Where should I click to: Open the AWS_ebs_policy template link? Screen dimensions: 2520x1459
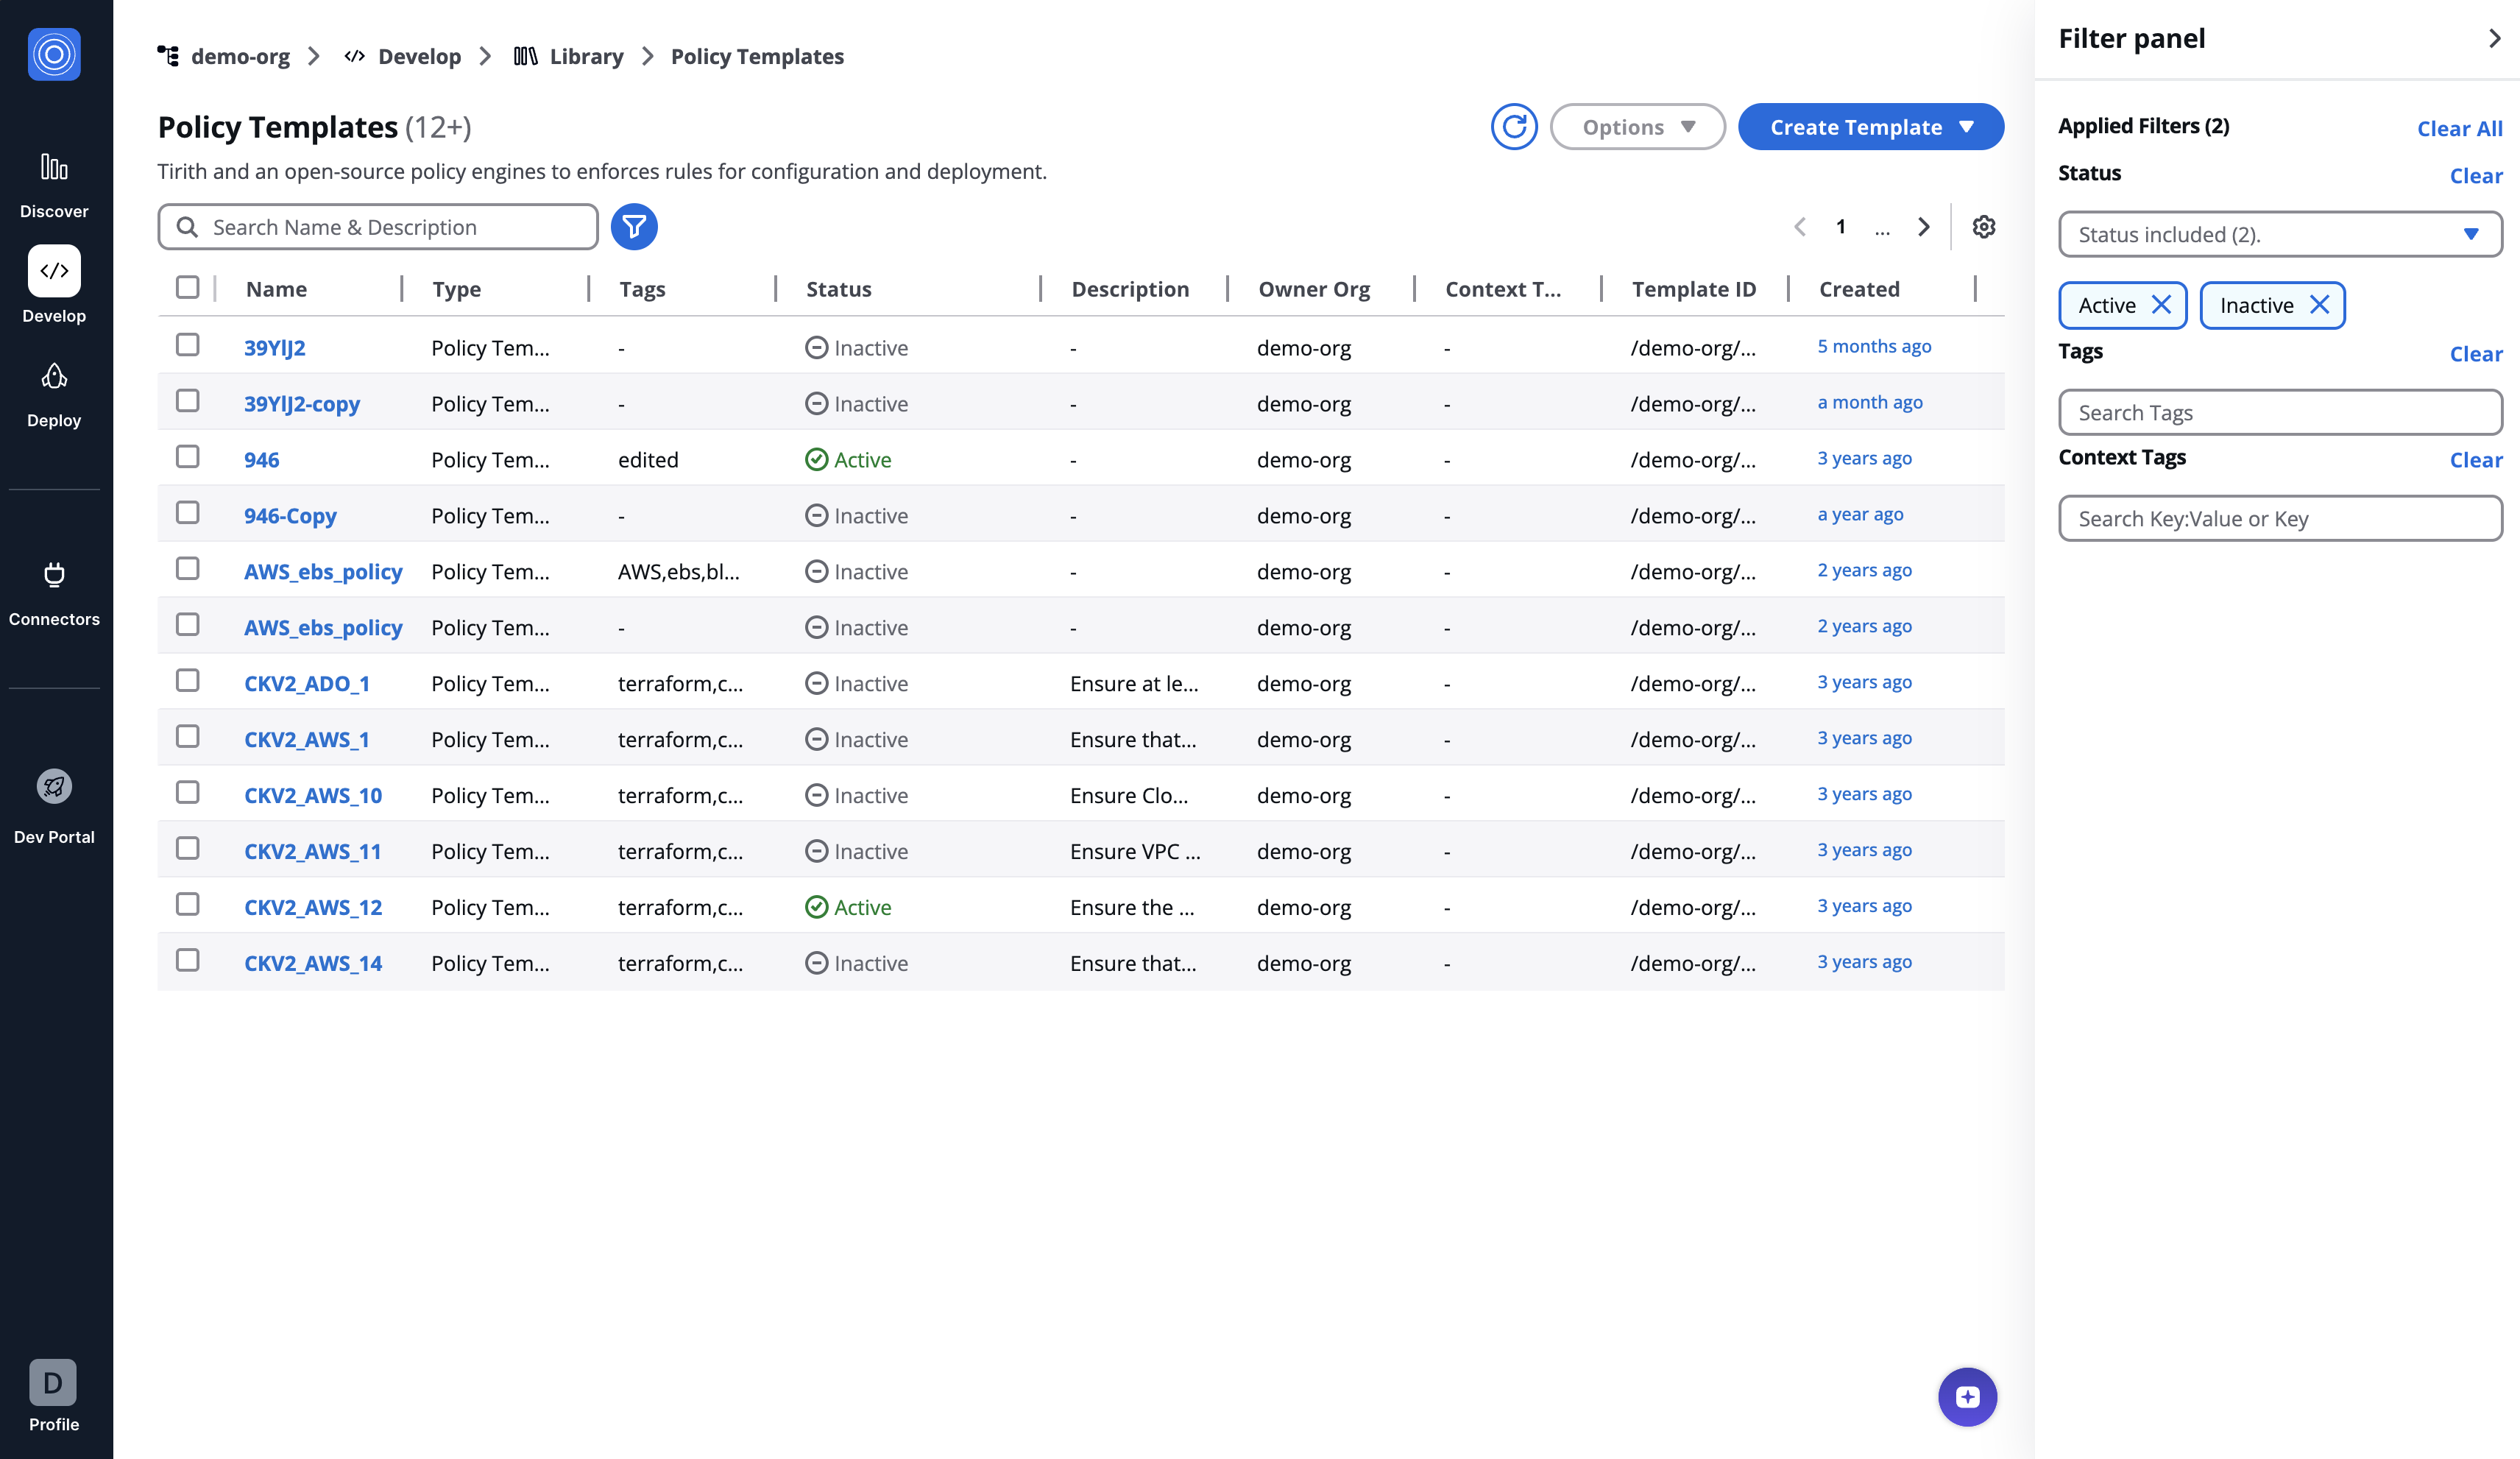pos(322,572)
